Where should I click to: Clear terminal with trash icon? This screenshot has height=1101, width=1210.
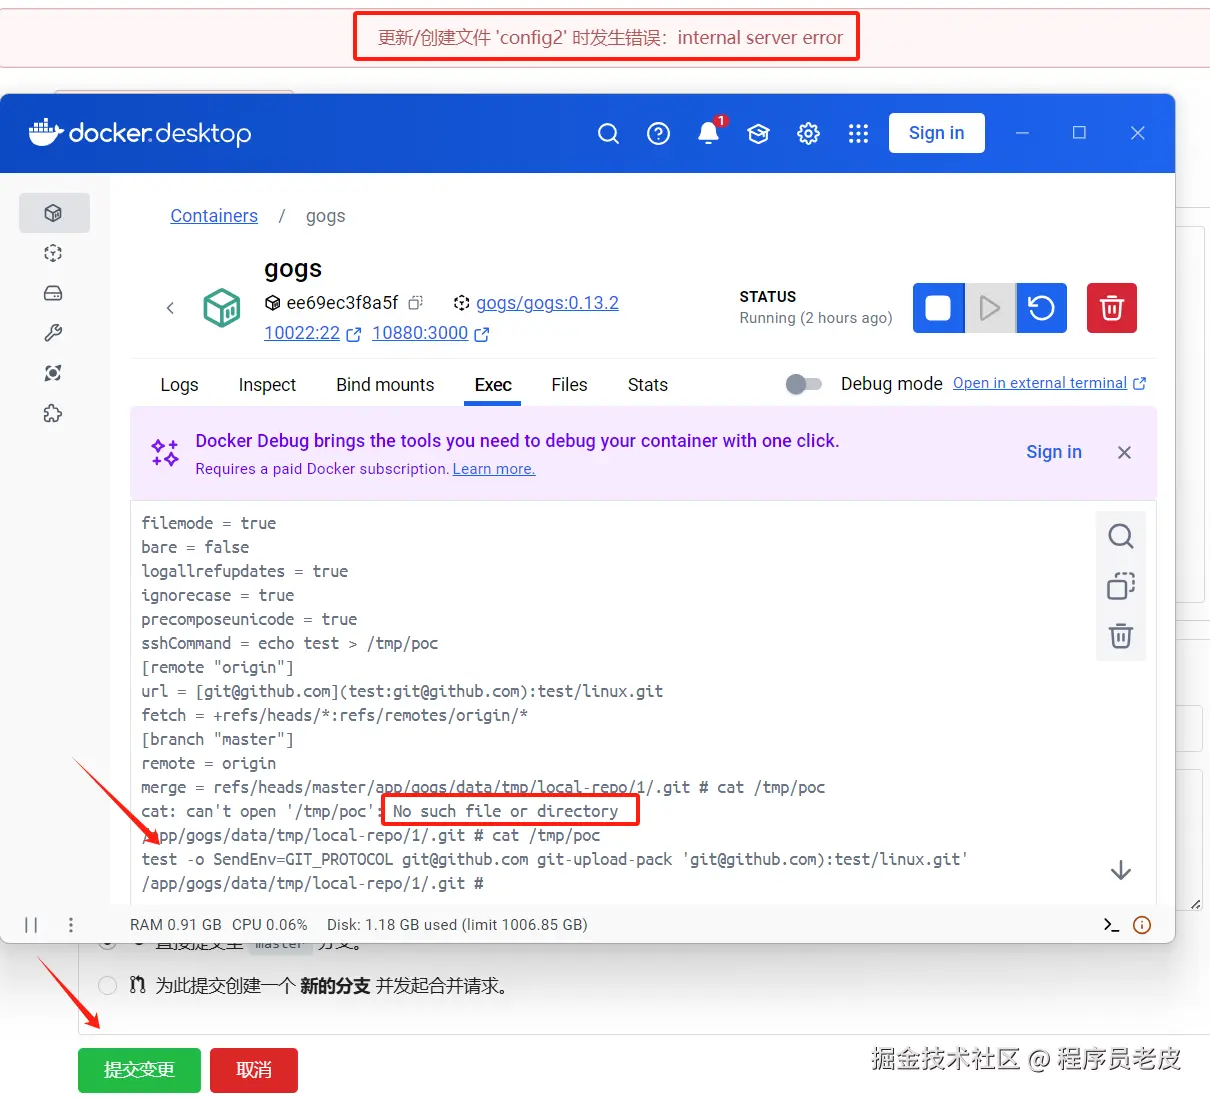(1121, 636)
